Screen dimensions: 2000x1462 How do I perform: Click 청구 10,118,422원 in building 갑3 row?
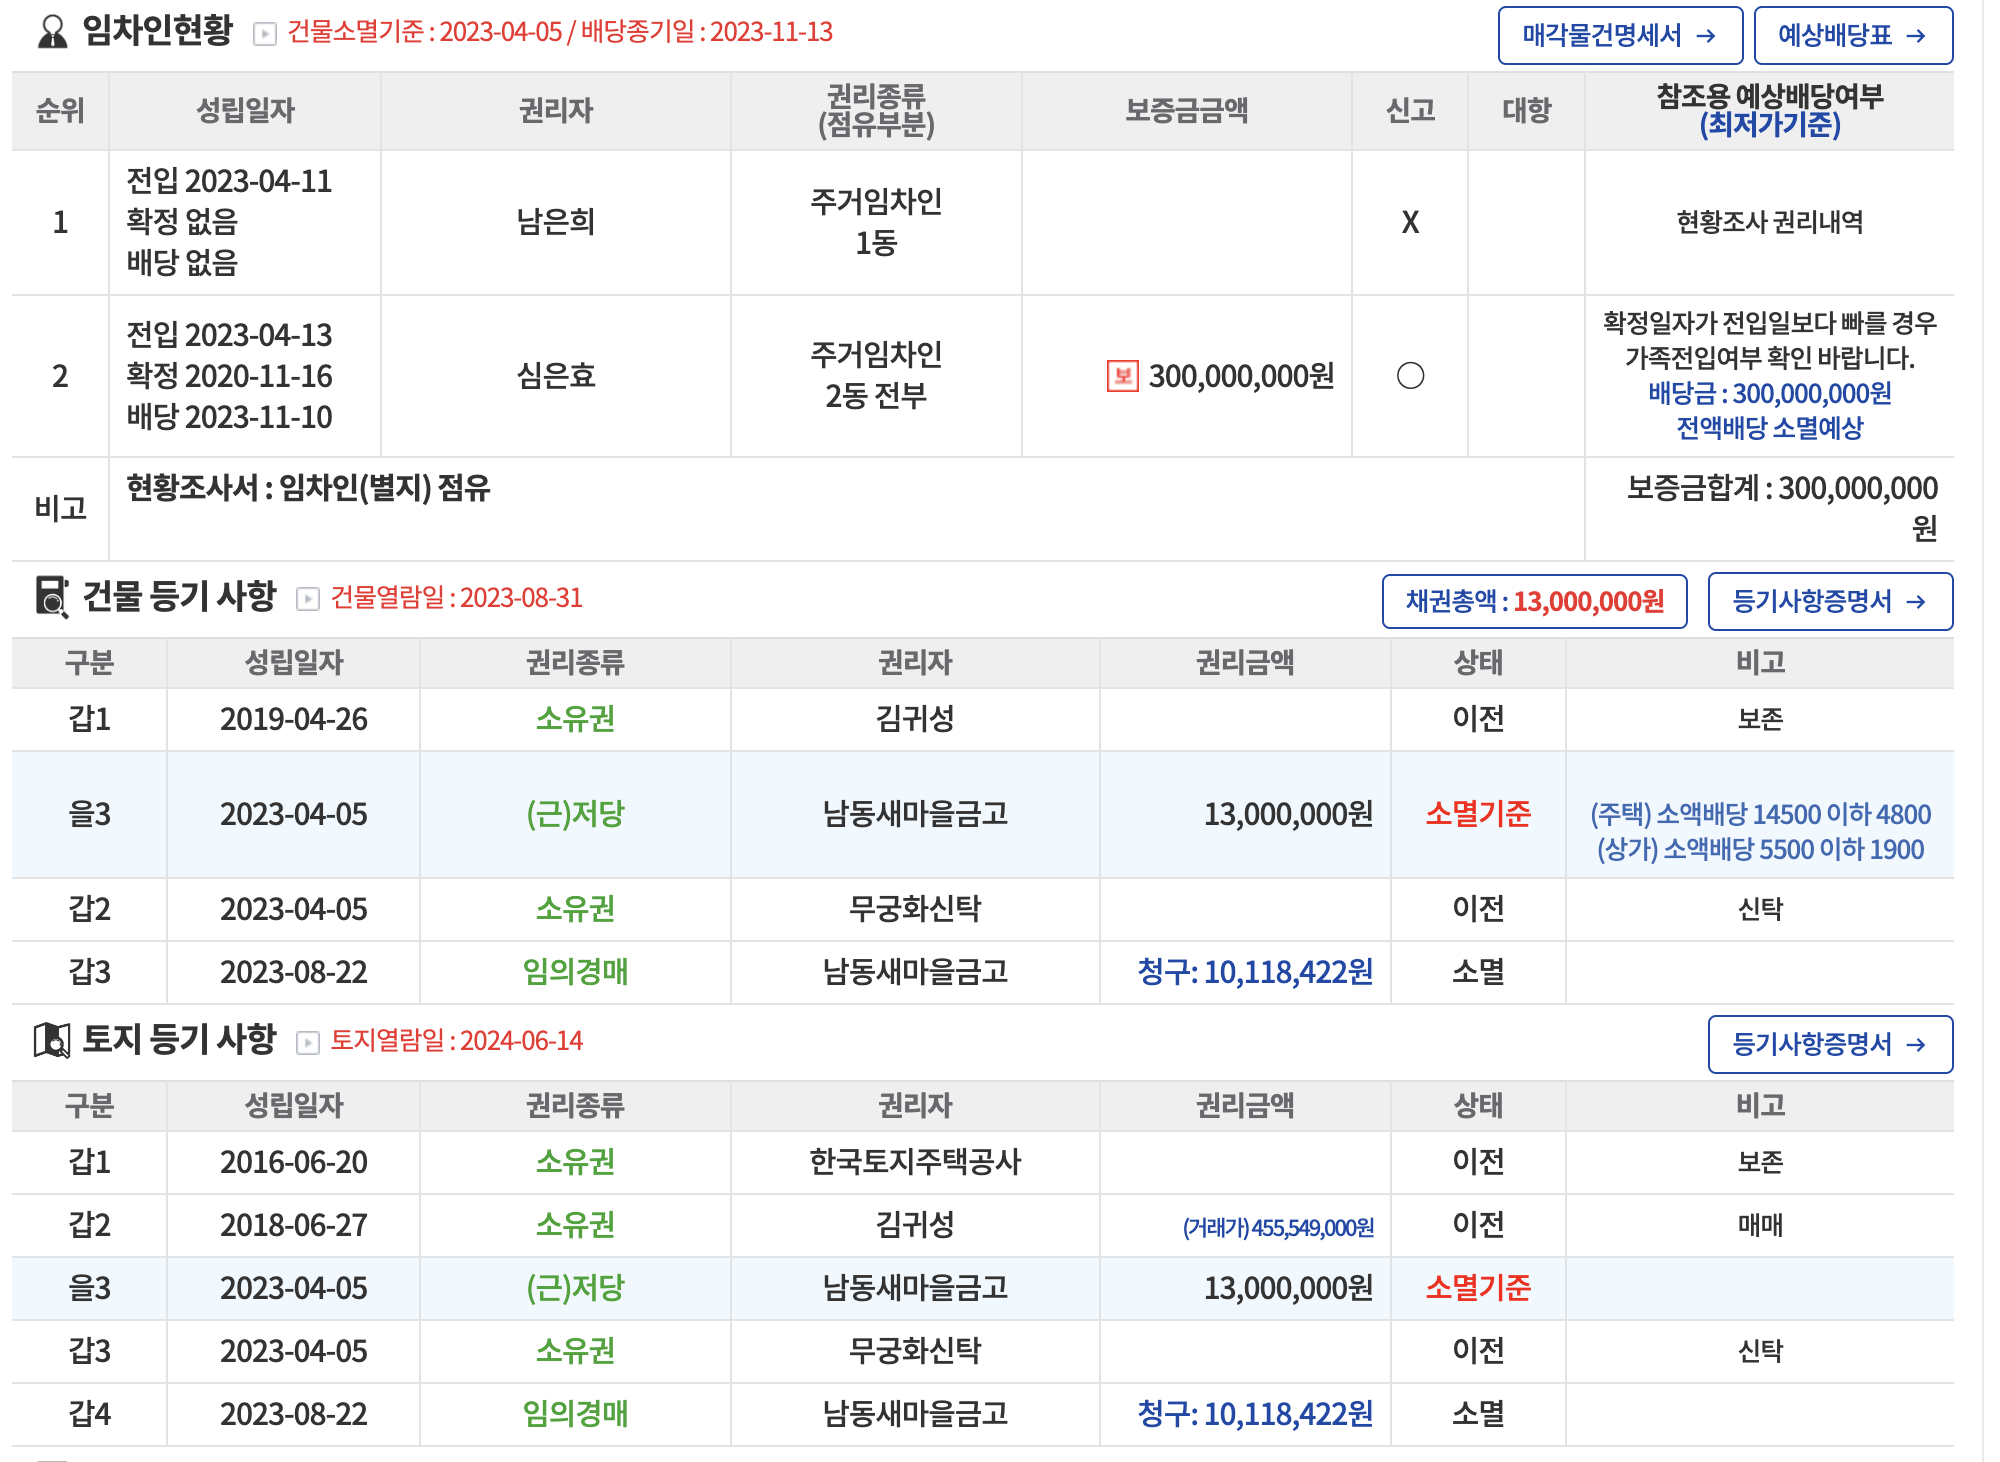pyautogui.click(x=1254, y=972)
